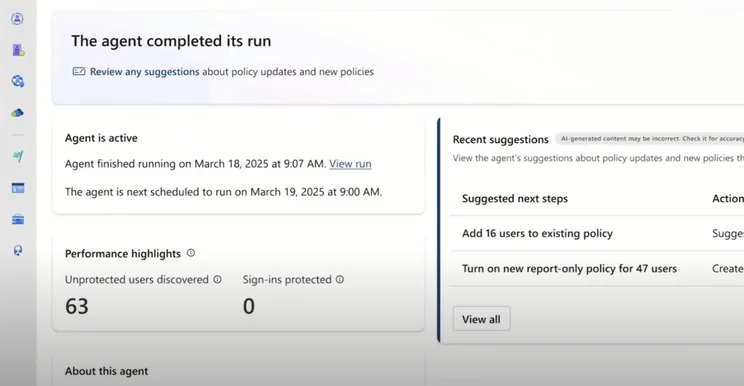This screenshot has height=386, width=744.
Task: Open the green learn and flag sidebar icon
Action: point(18,156)
